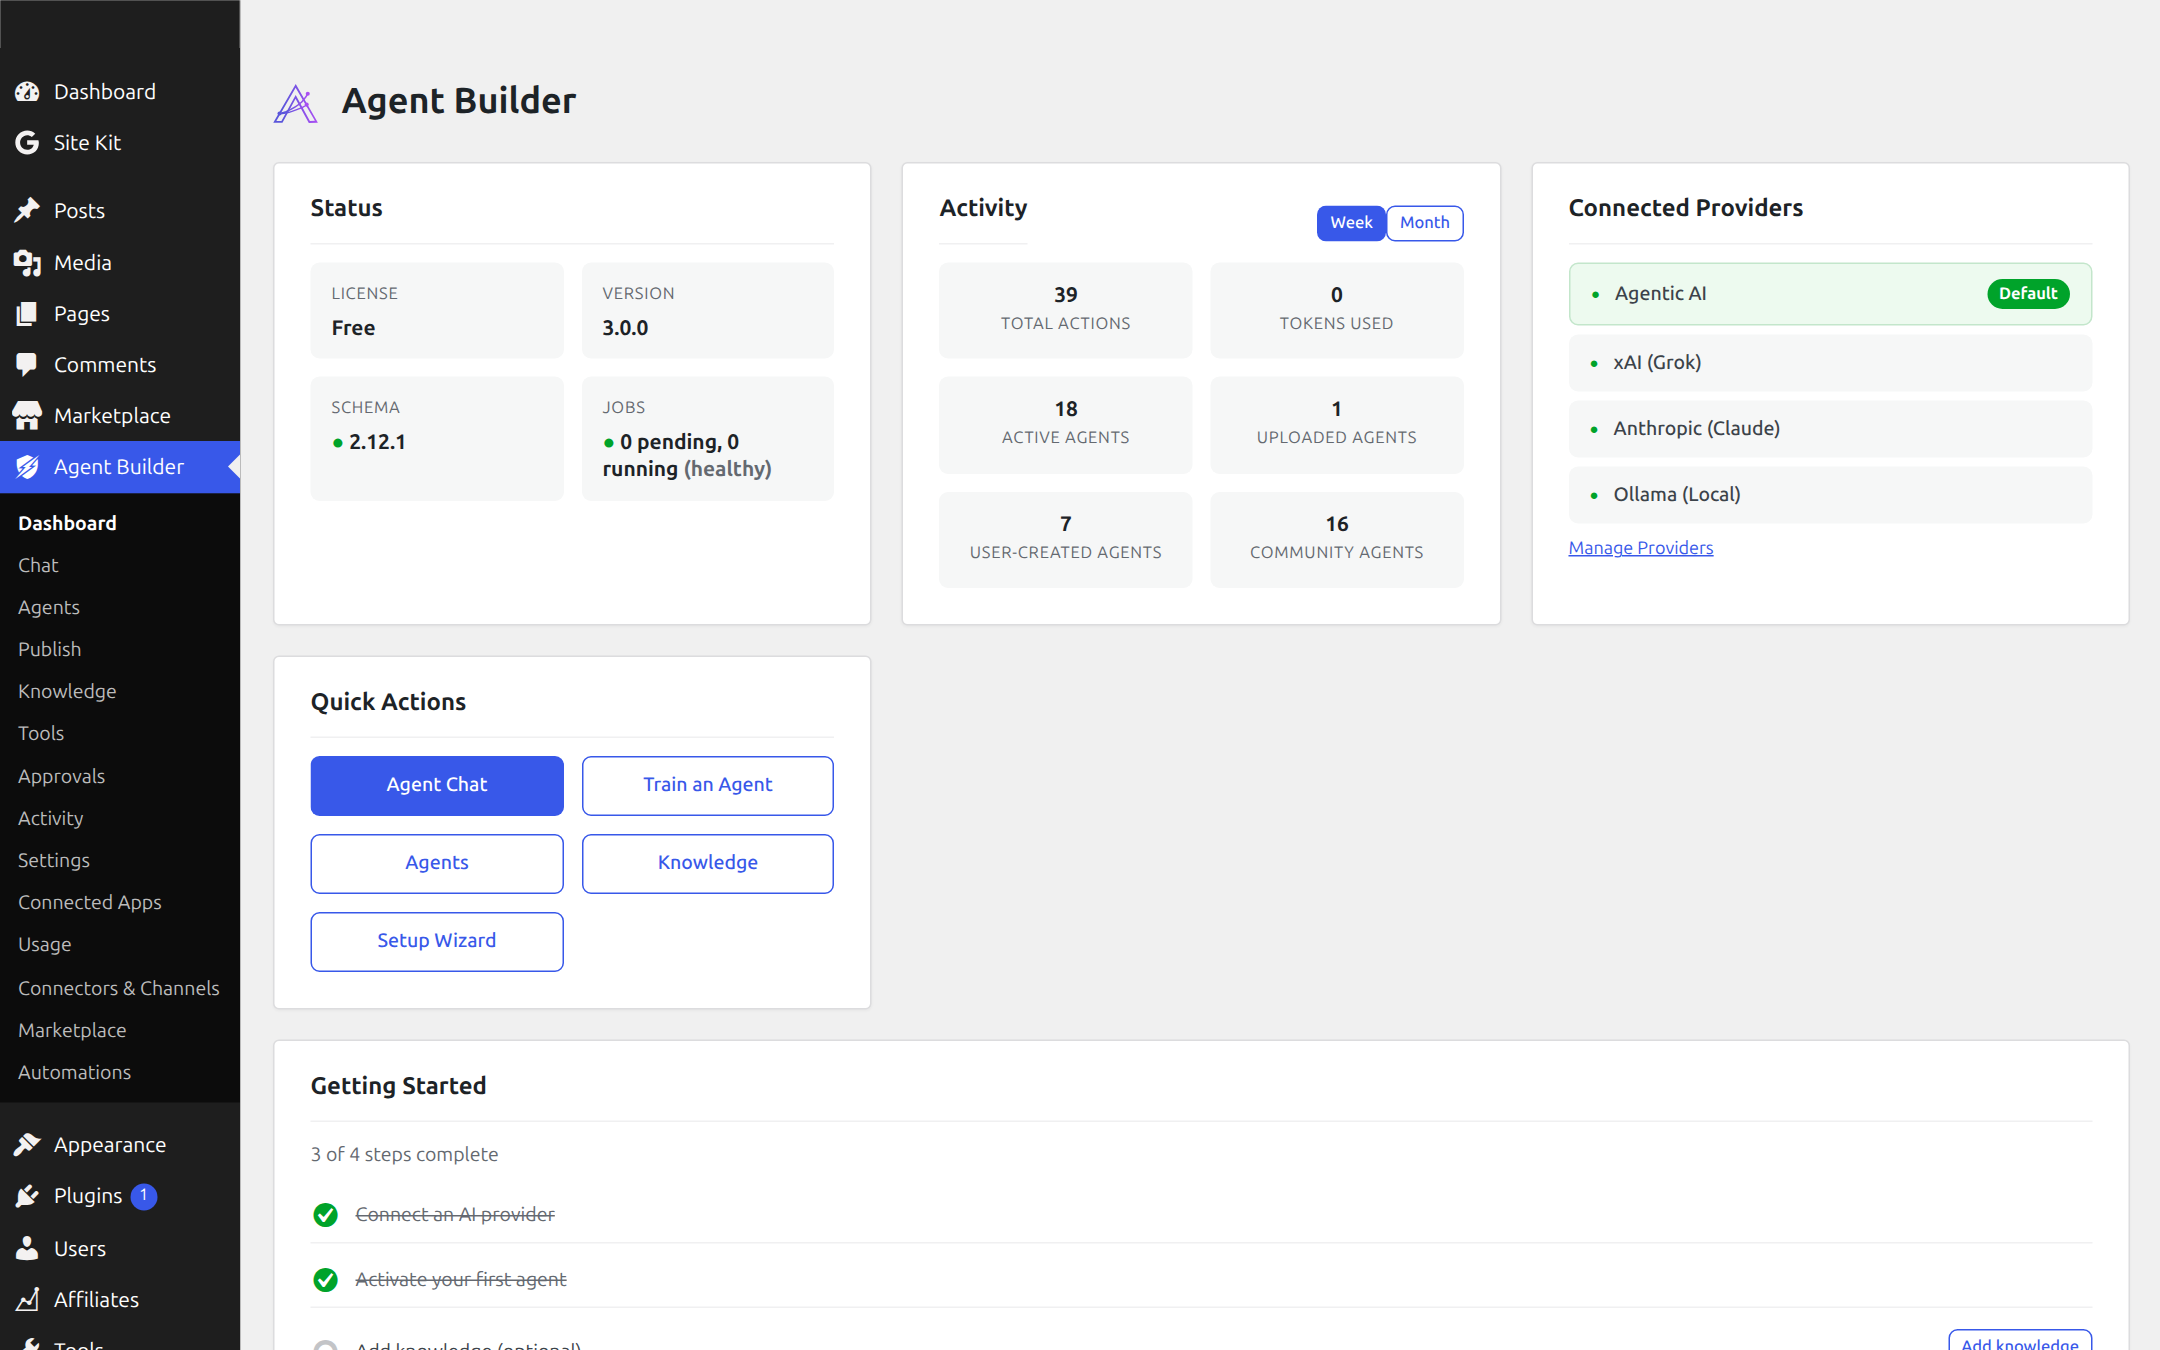Select the Anthropic (Claude) provider row
The width and height of the screenshot is (2160, 1350).
pyautogui.click(x=1830, y=429)
